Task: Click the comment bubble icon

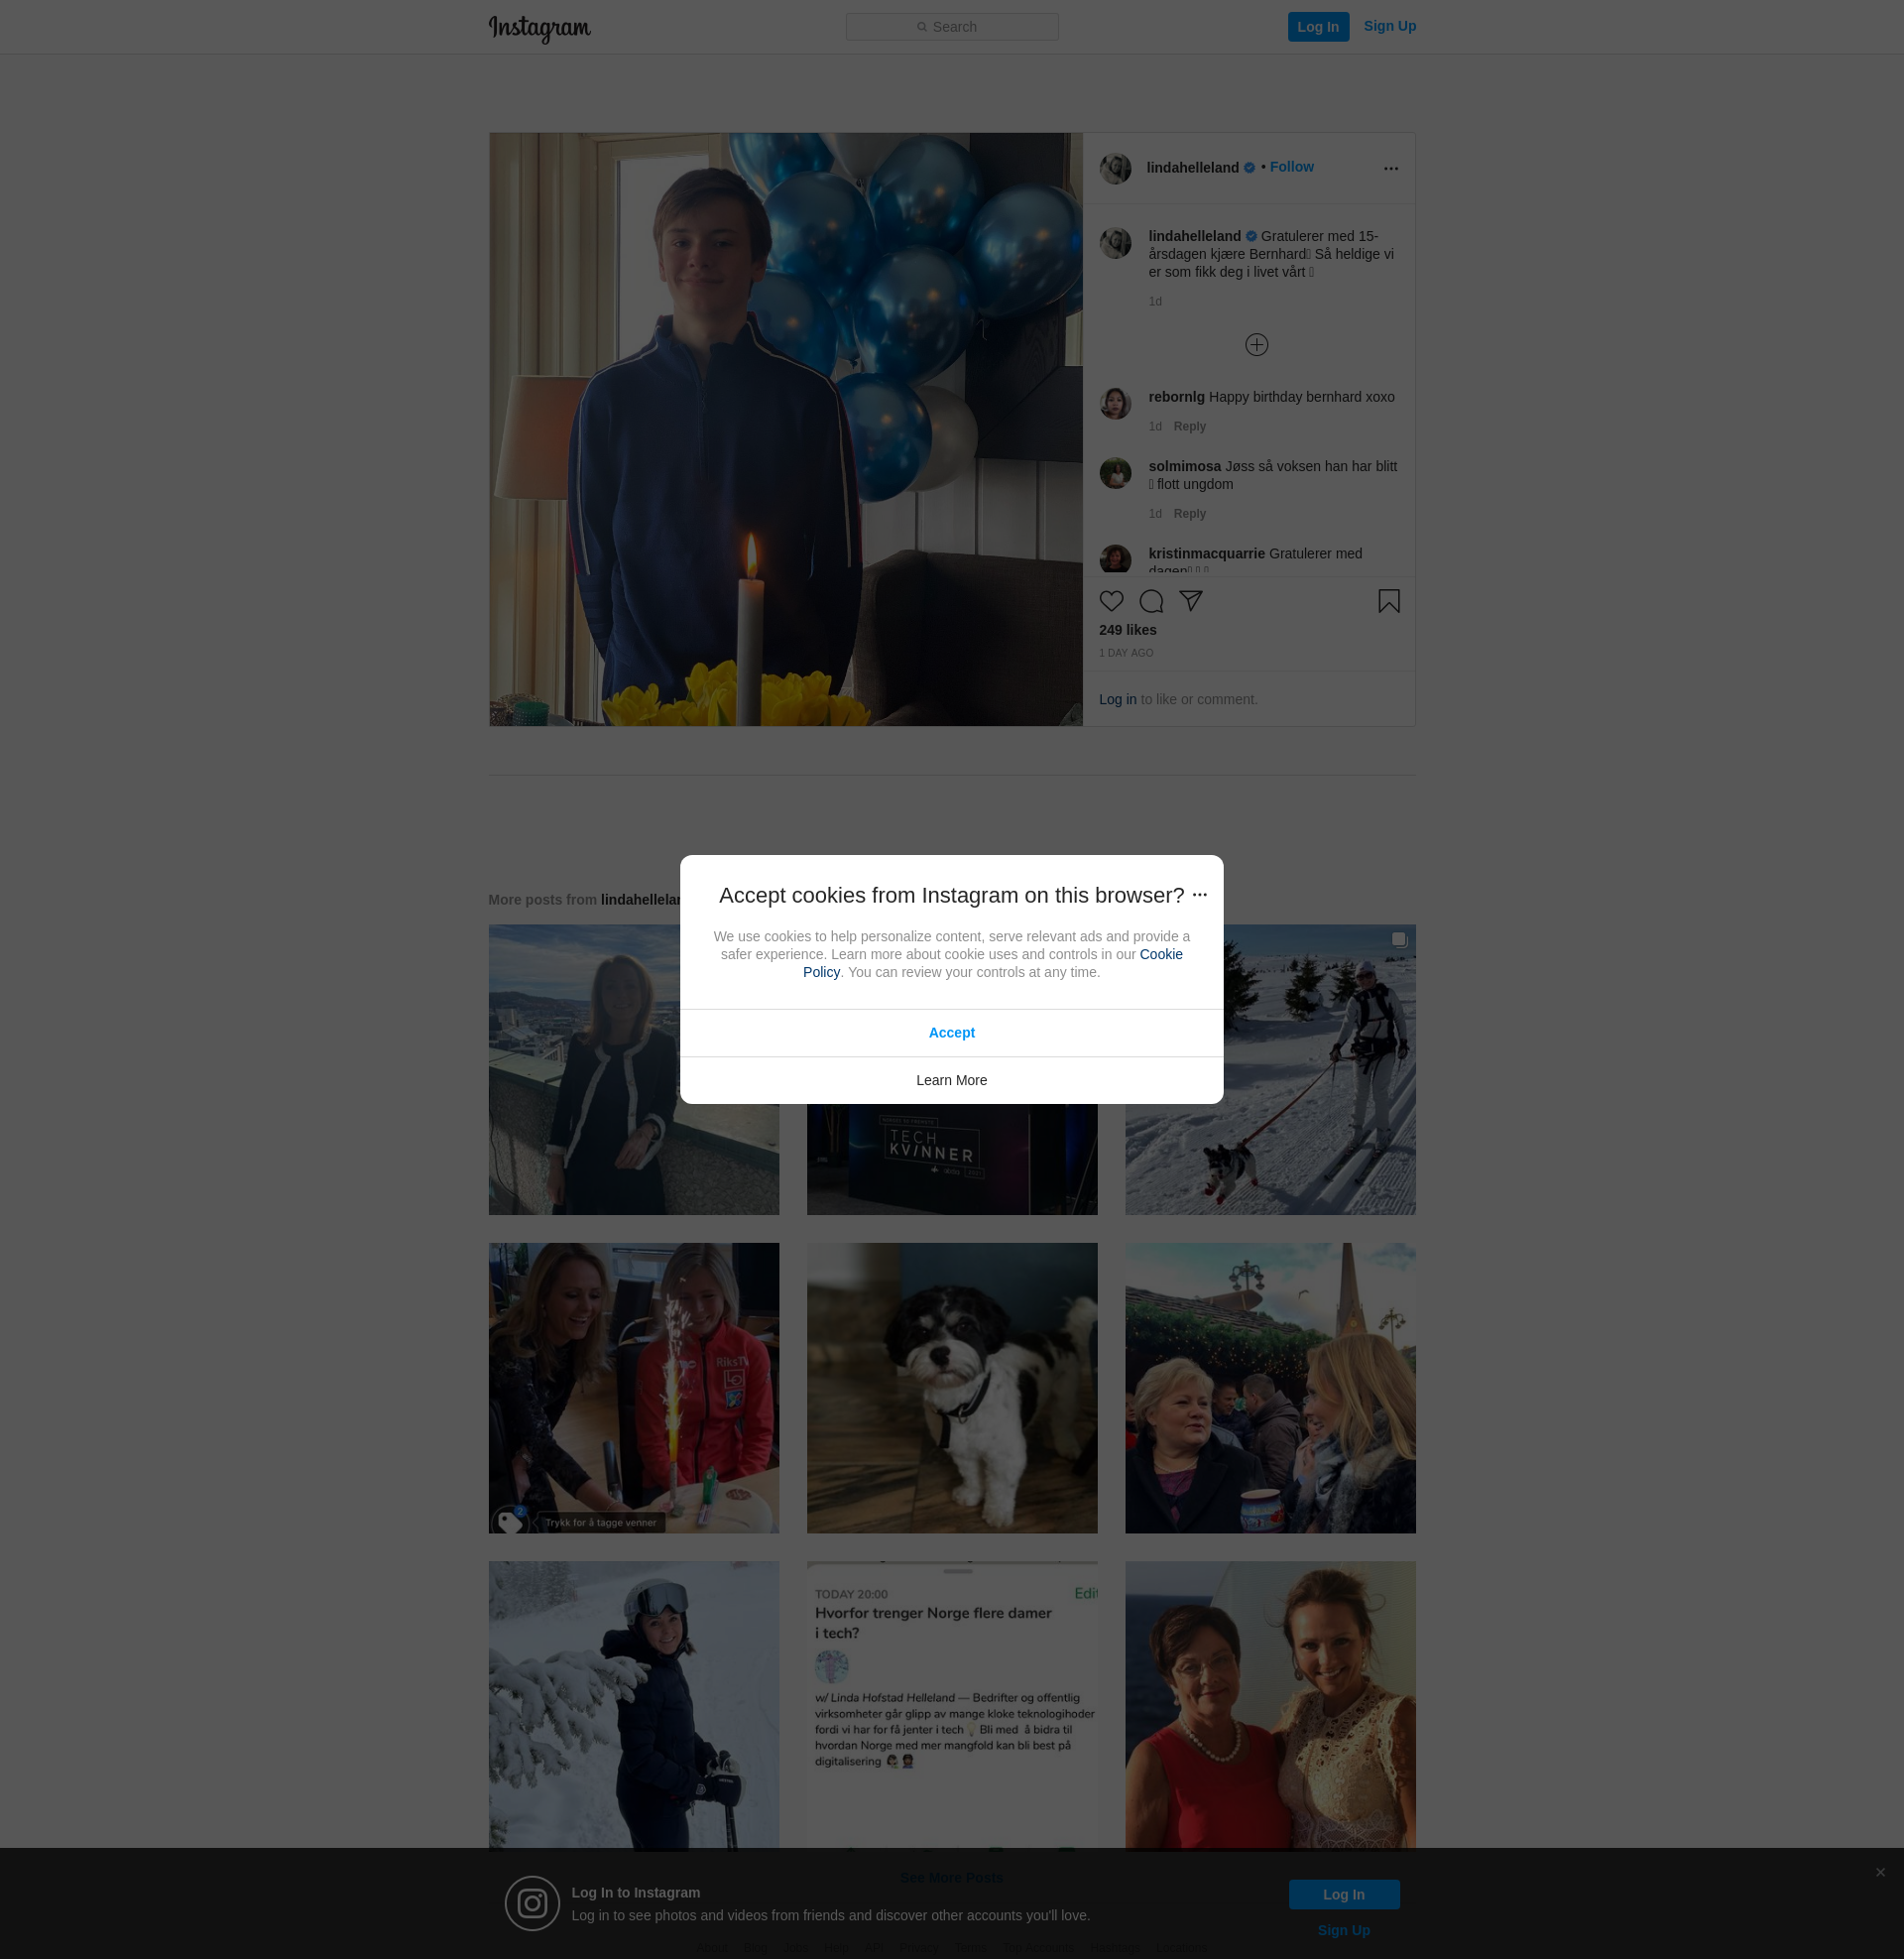Action: [1151, 601]
